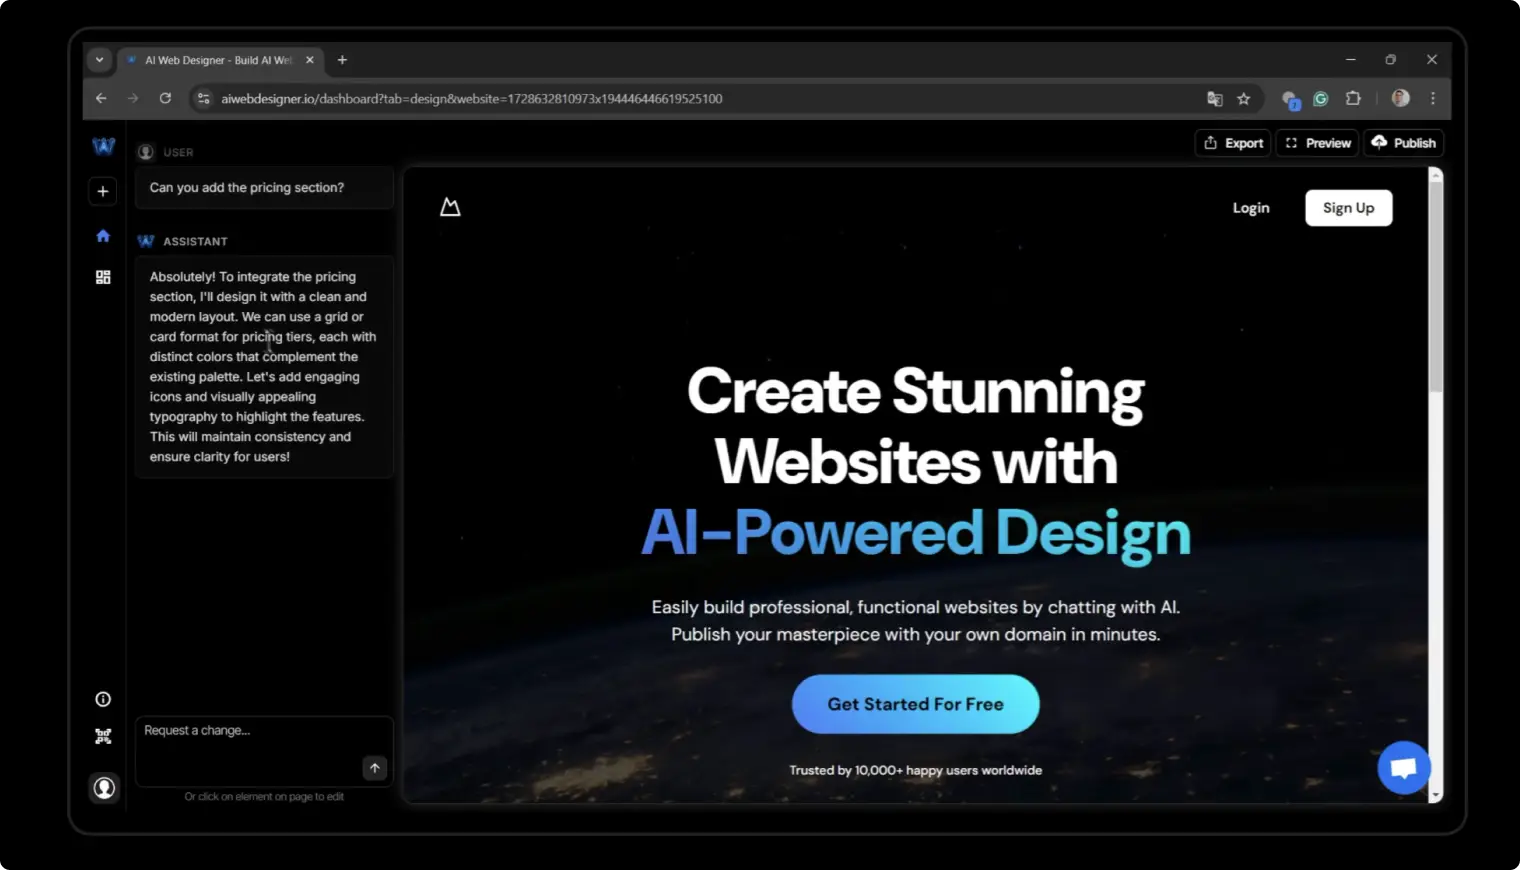Open the browser extensions puzzle icon

(1353, 99)
